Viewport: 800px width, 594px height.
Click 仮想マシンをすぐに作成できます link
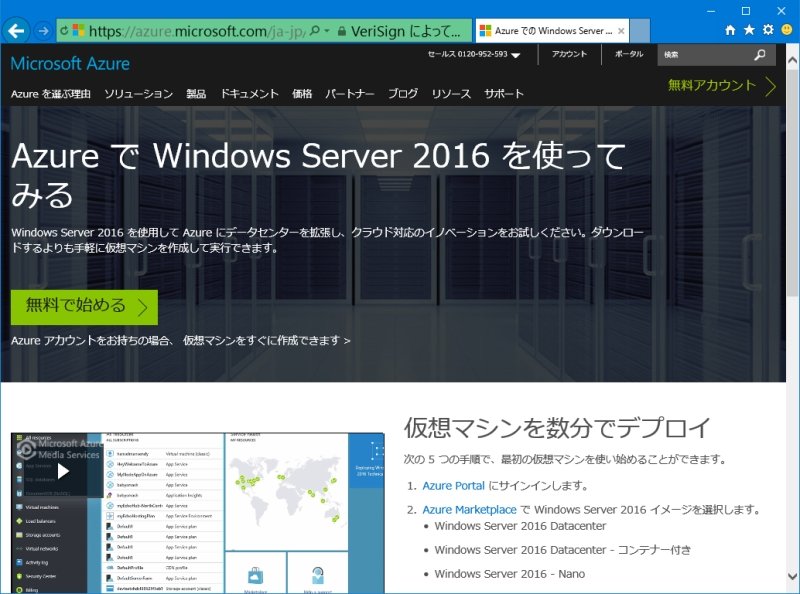[x=266, y=340]
